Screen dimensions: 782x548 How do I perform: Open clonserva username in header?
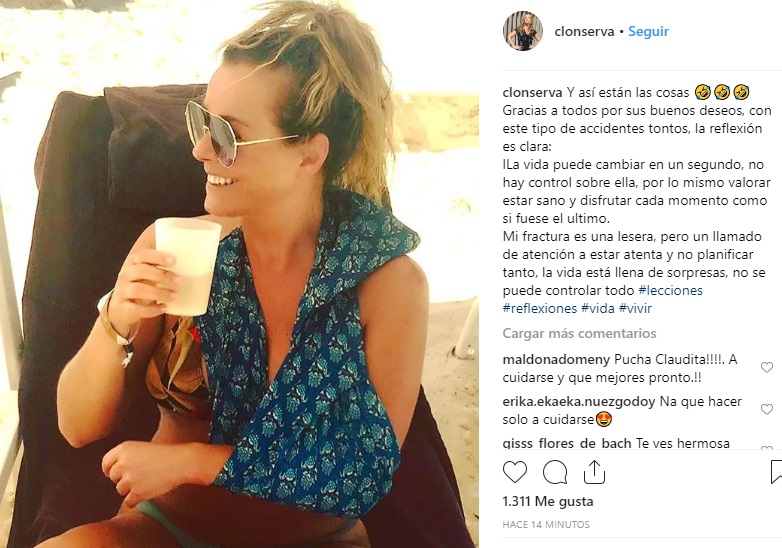click(584, 31)
